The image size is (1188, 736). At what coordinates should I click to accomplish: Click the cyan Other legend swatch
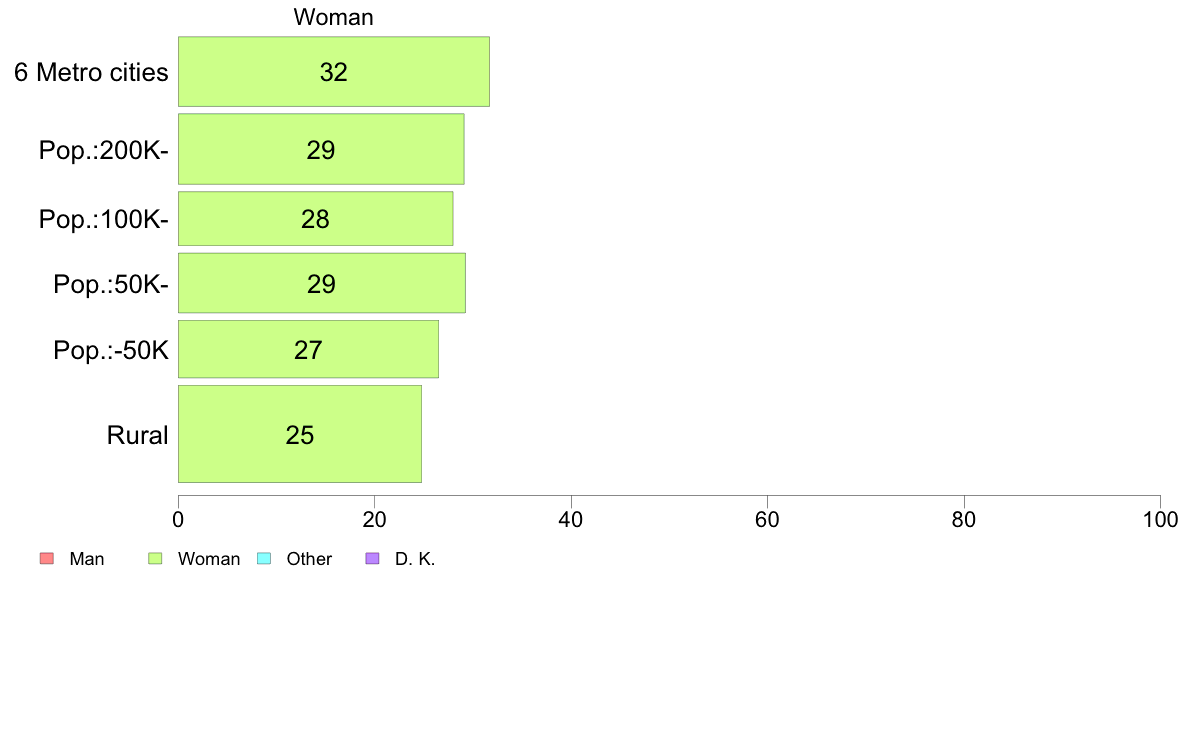tap(264, 559)
